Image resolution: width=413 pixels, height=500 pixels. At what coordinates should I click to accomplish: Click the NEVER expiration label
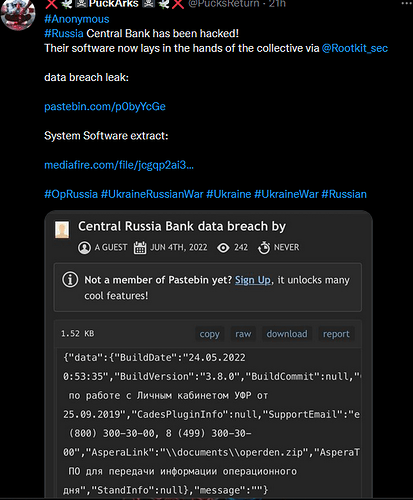[x=287, y=247]
